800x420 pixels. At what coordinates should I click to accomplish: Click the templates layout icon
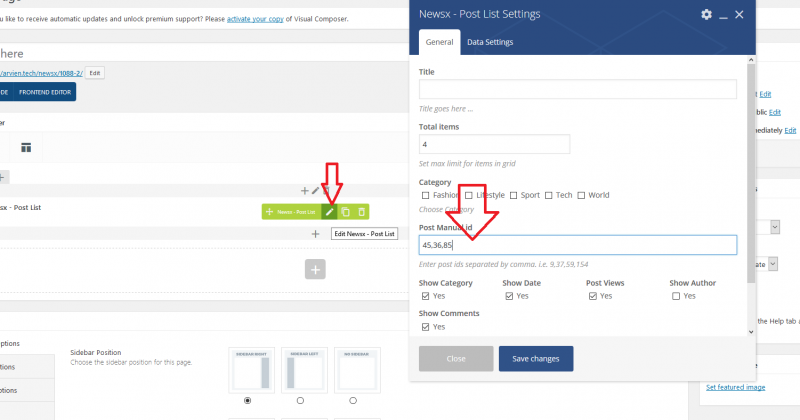pos(26,148)
